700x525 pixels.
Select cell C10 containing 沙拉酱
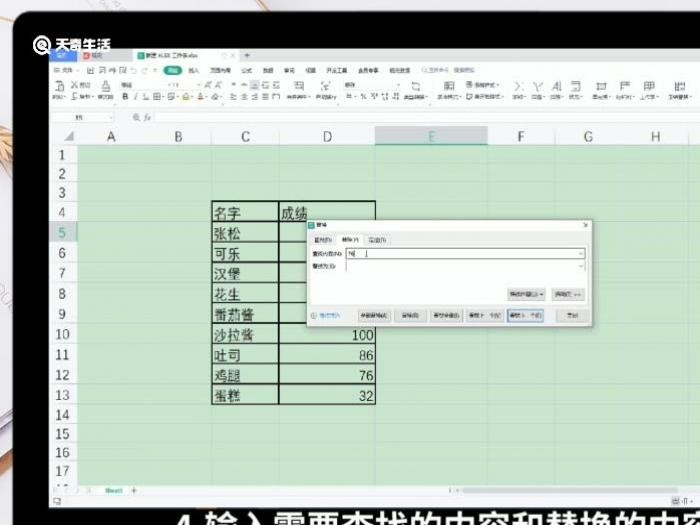245,335
